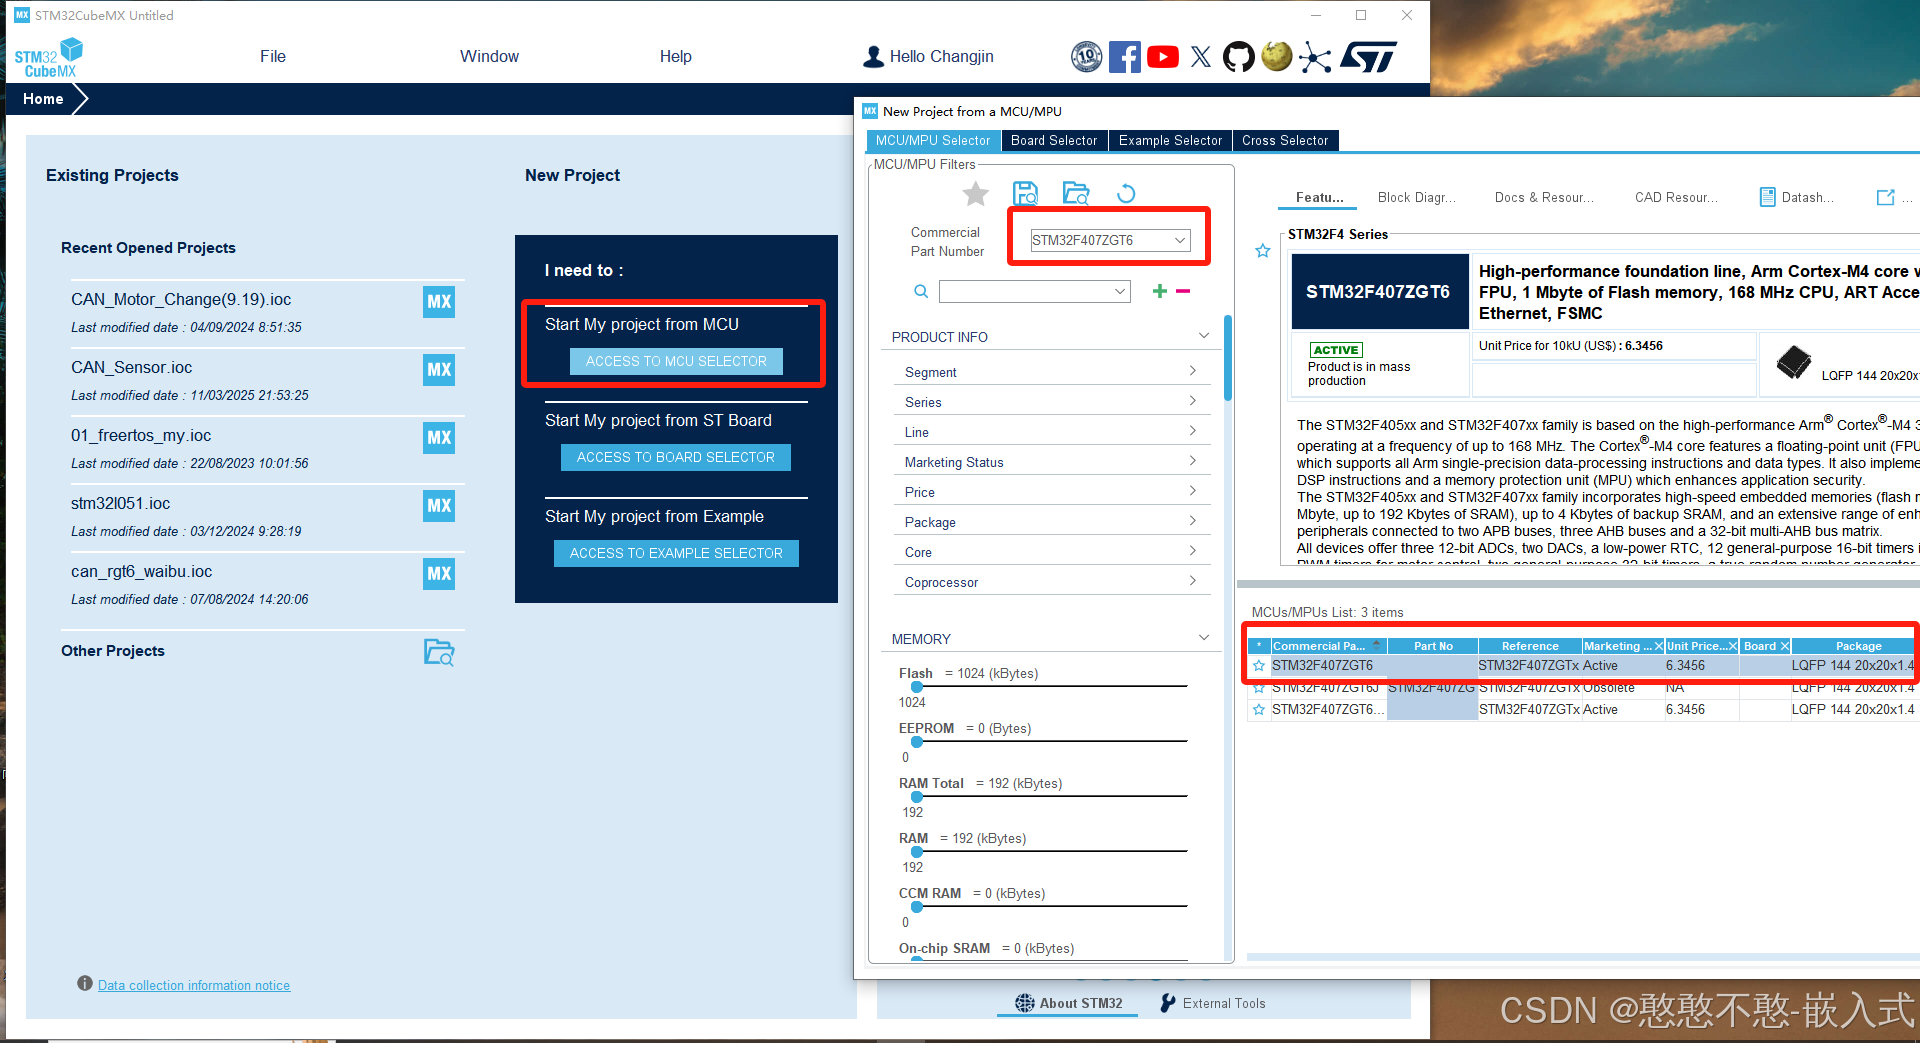1920x1043 pixels.
Task: Toggle favorite star for STM32F407ZGT6 Active row
Action: (1259, 665)
